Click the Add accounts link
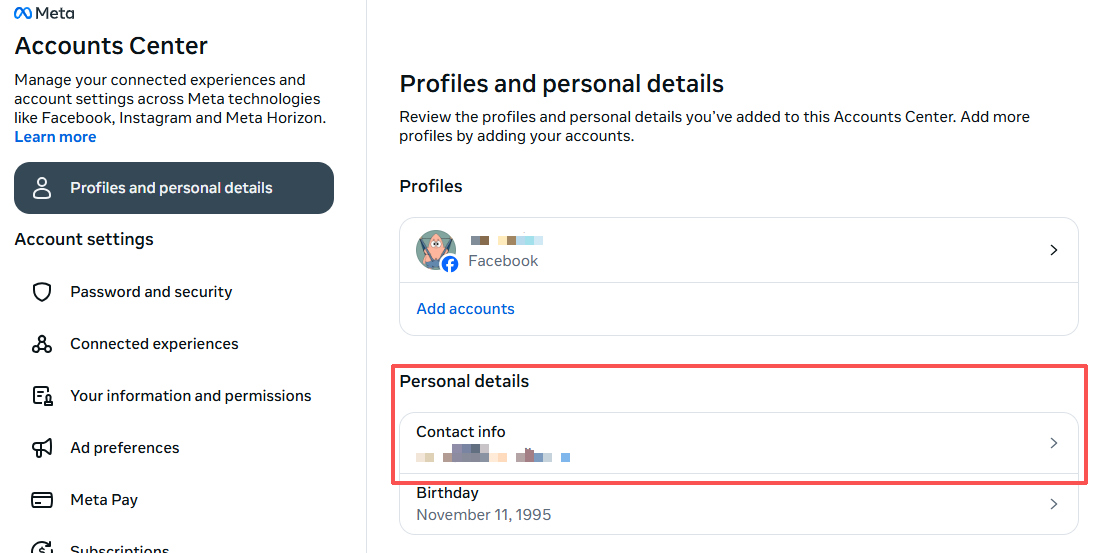The width and height of the screenshot is (1104, 553). click(x=465, y=309)
